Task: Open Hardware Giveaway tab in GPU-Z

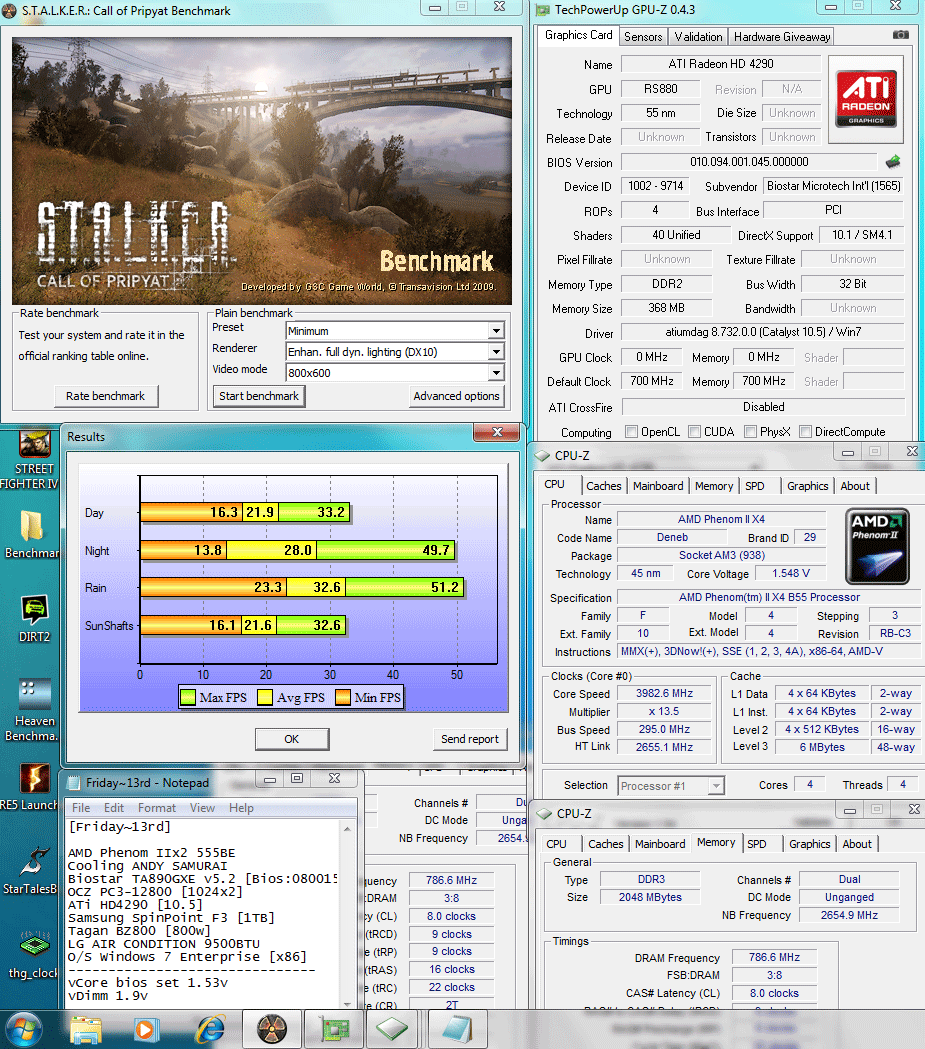Action: pos(782,37)
